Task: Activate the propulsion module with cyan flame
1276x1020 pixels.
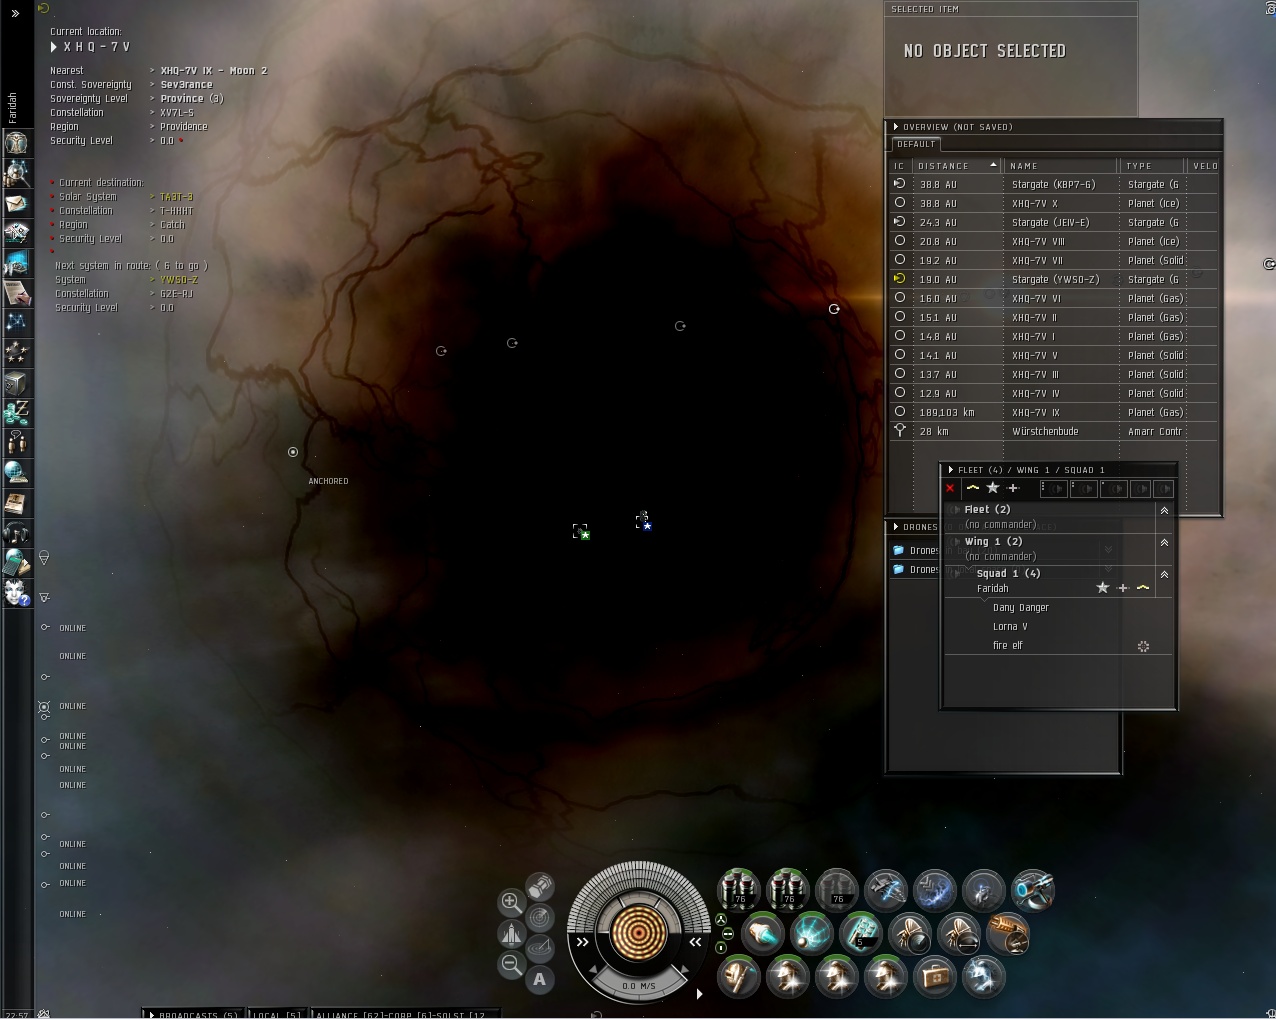Action: pyautogui.click(x=763, y=934)
